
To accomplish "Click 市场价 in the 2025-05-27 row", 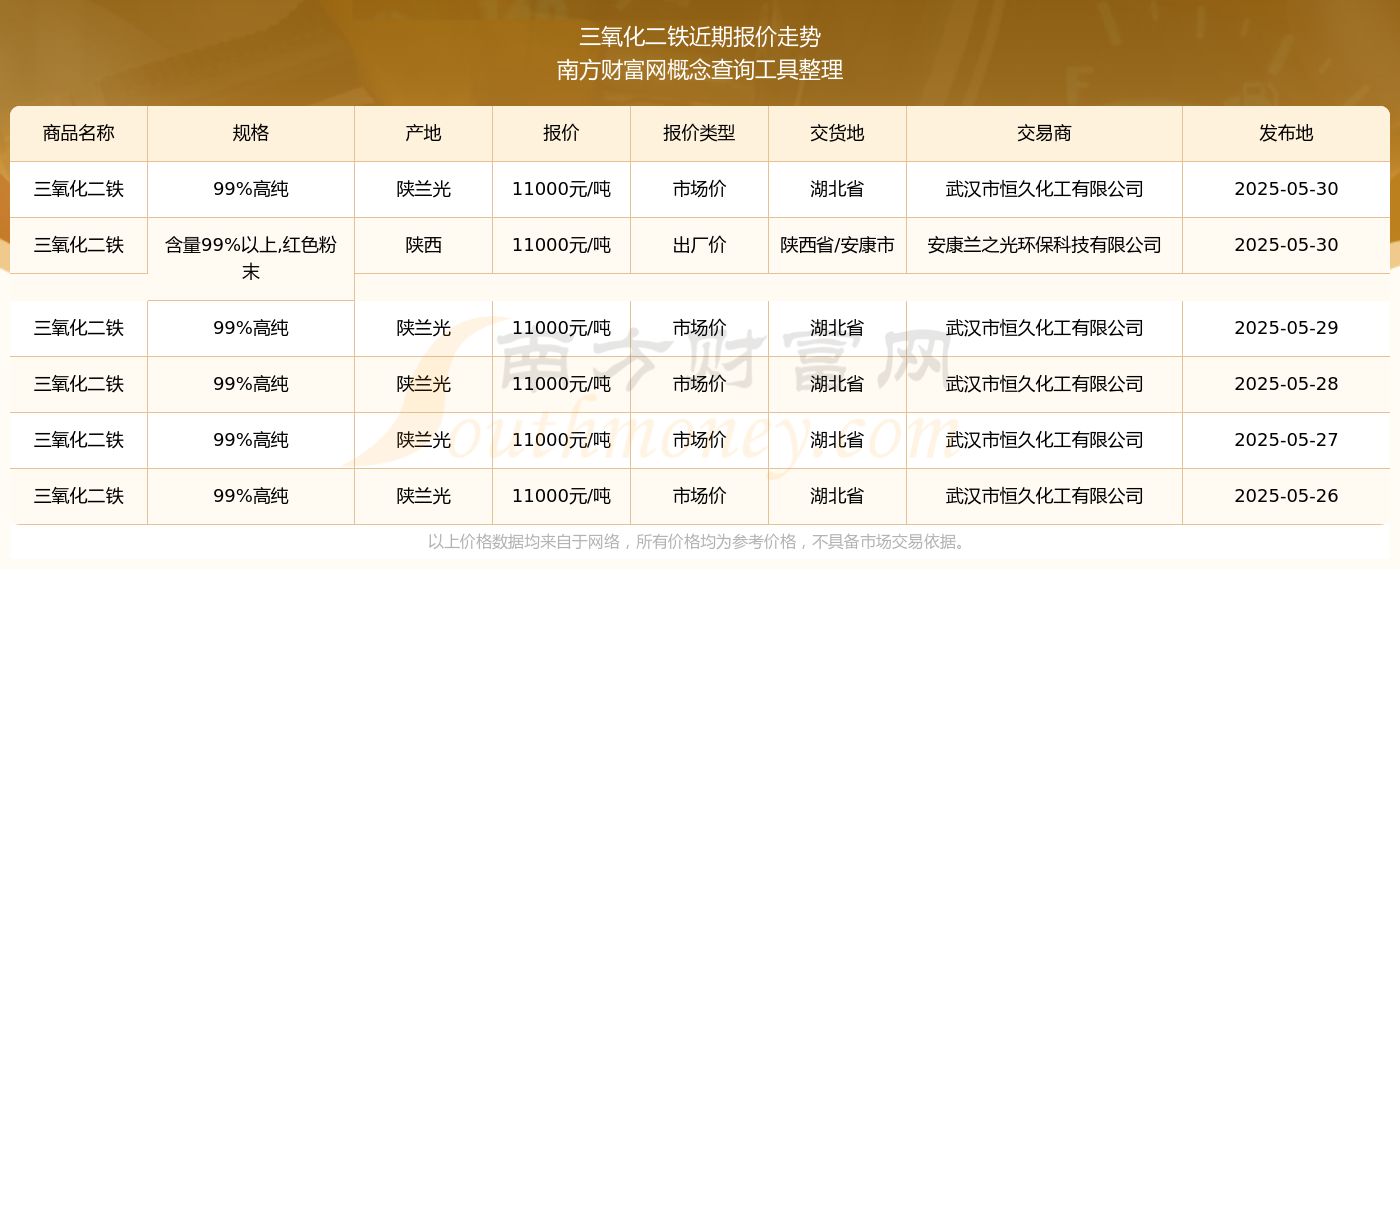I will (x=700, y=440).
